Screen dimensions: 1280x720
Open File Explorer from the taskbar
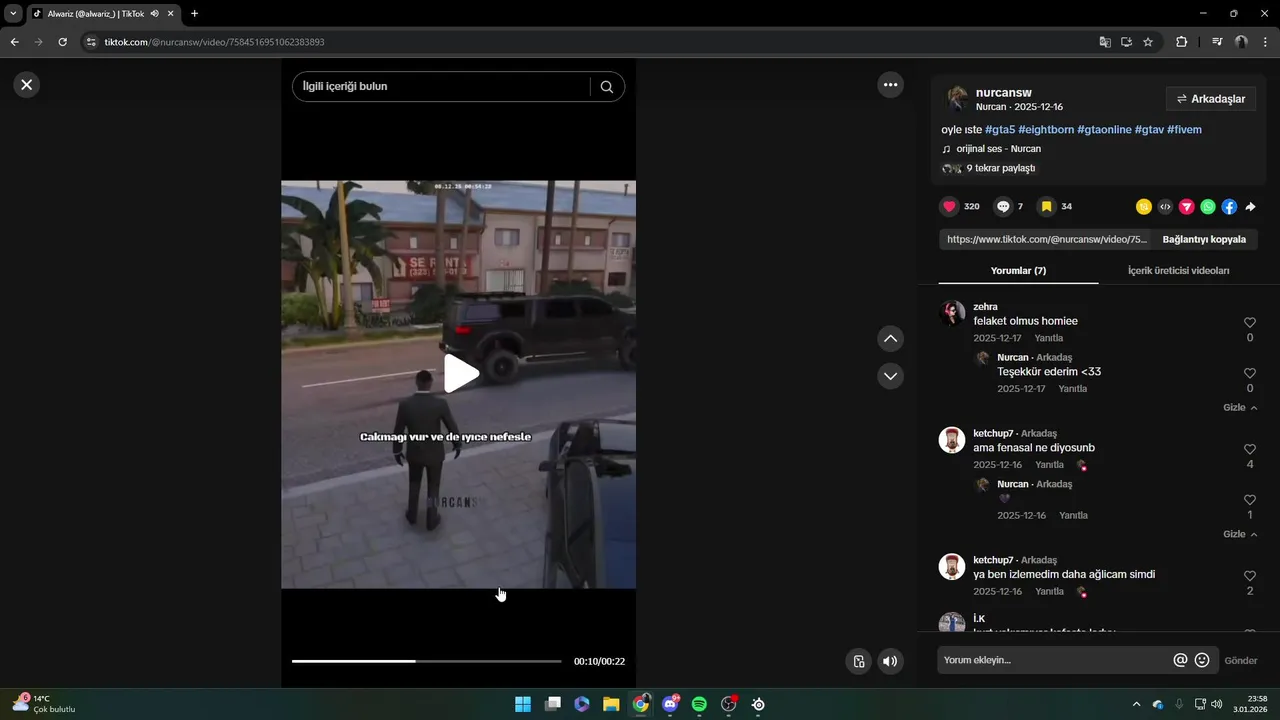click(611, 704)
